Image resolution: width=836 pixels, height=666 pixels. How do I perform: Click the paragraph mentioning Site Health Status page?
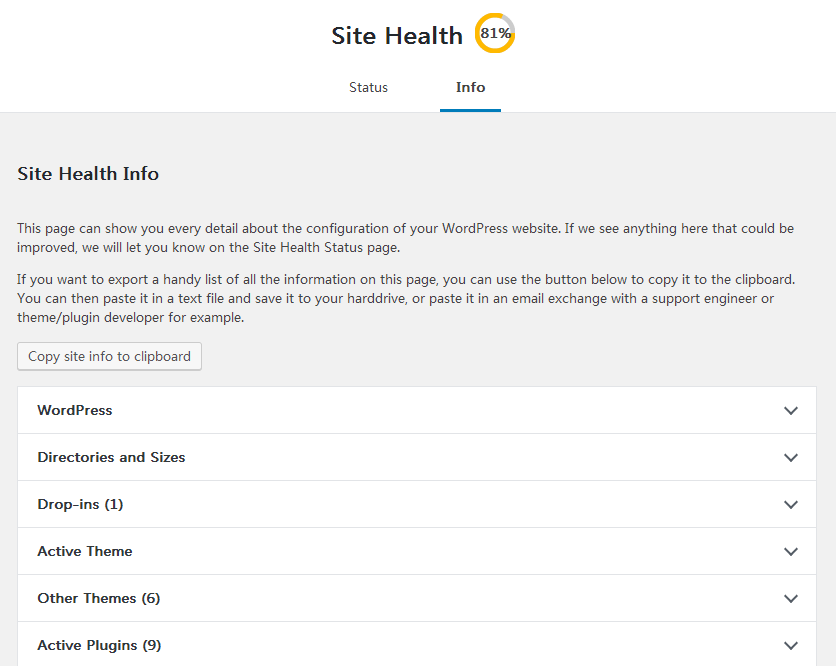coord(405,238)
